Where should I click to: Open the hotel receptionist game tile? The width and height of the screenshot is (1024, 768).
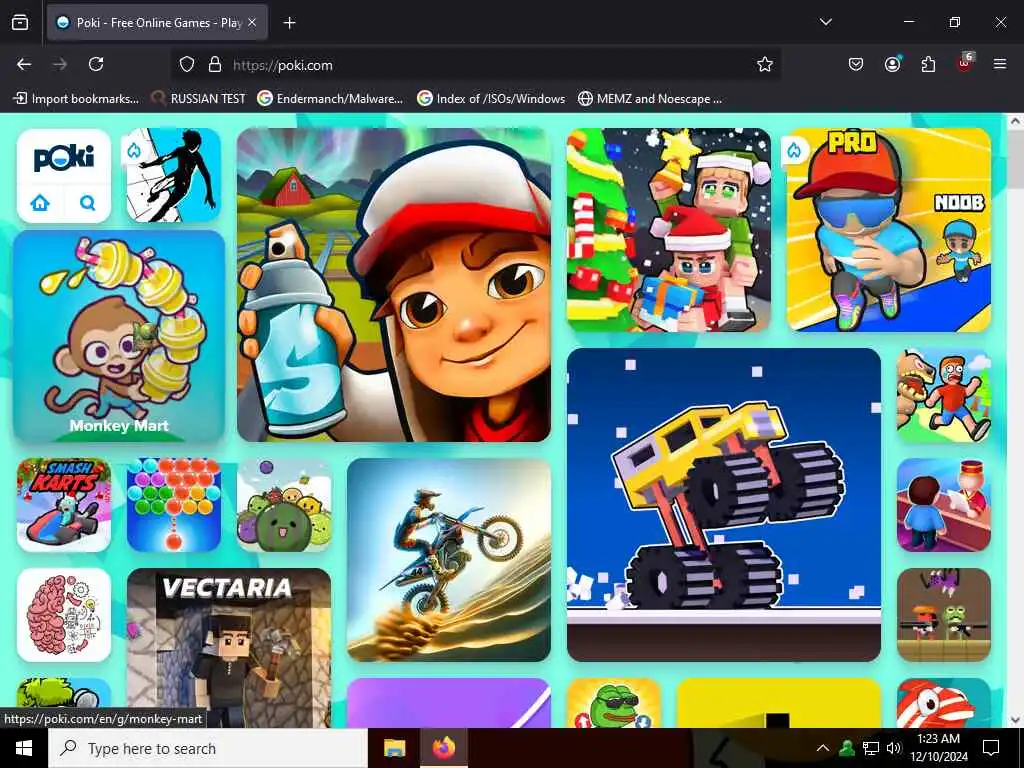point(944,505)
